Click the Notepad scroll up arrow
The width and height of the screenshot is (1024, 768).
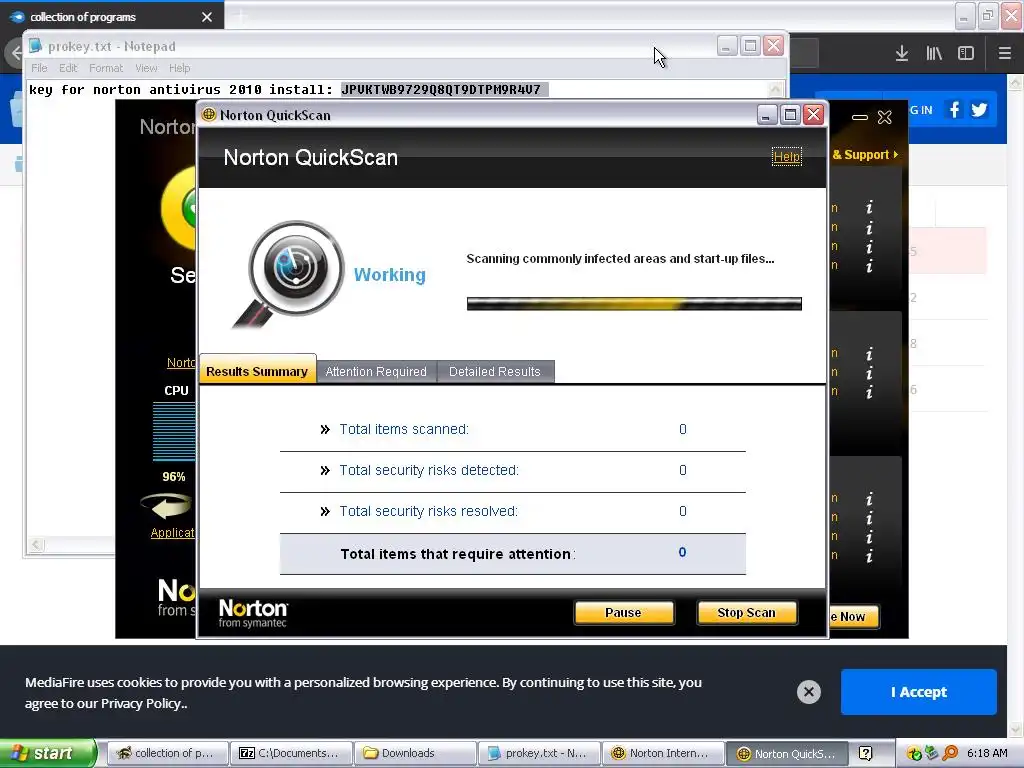(x=775, y=89)
